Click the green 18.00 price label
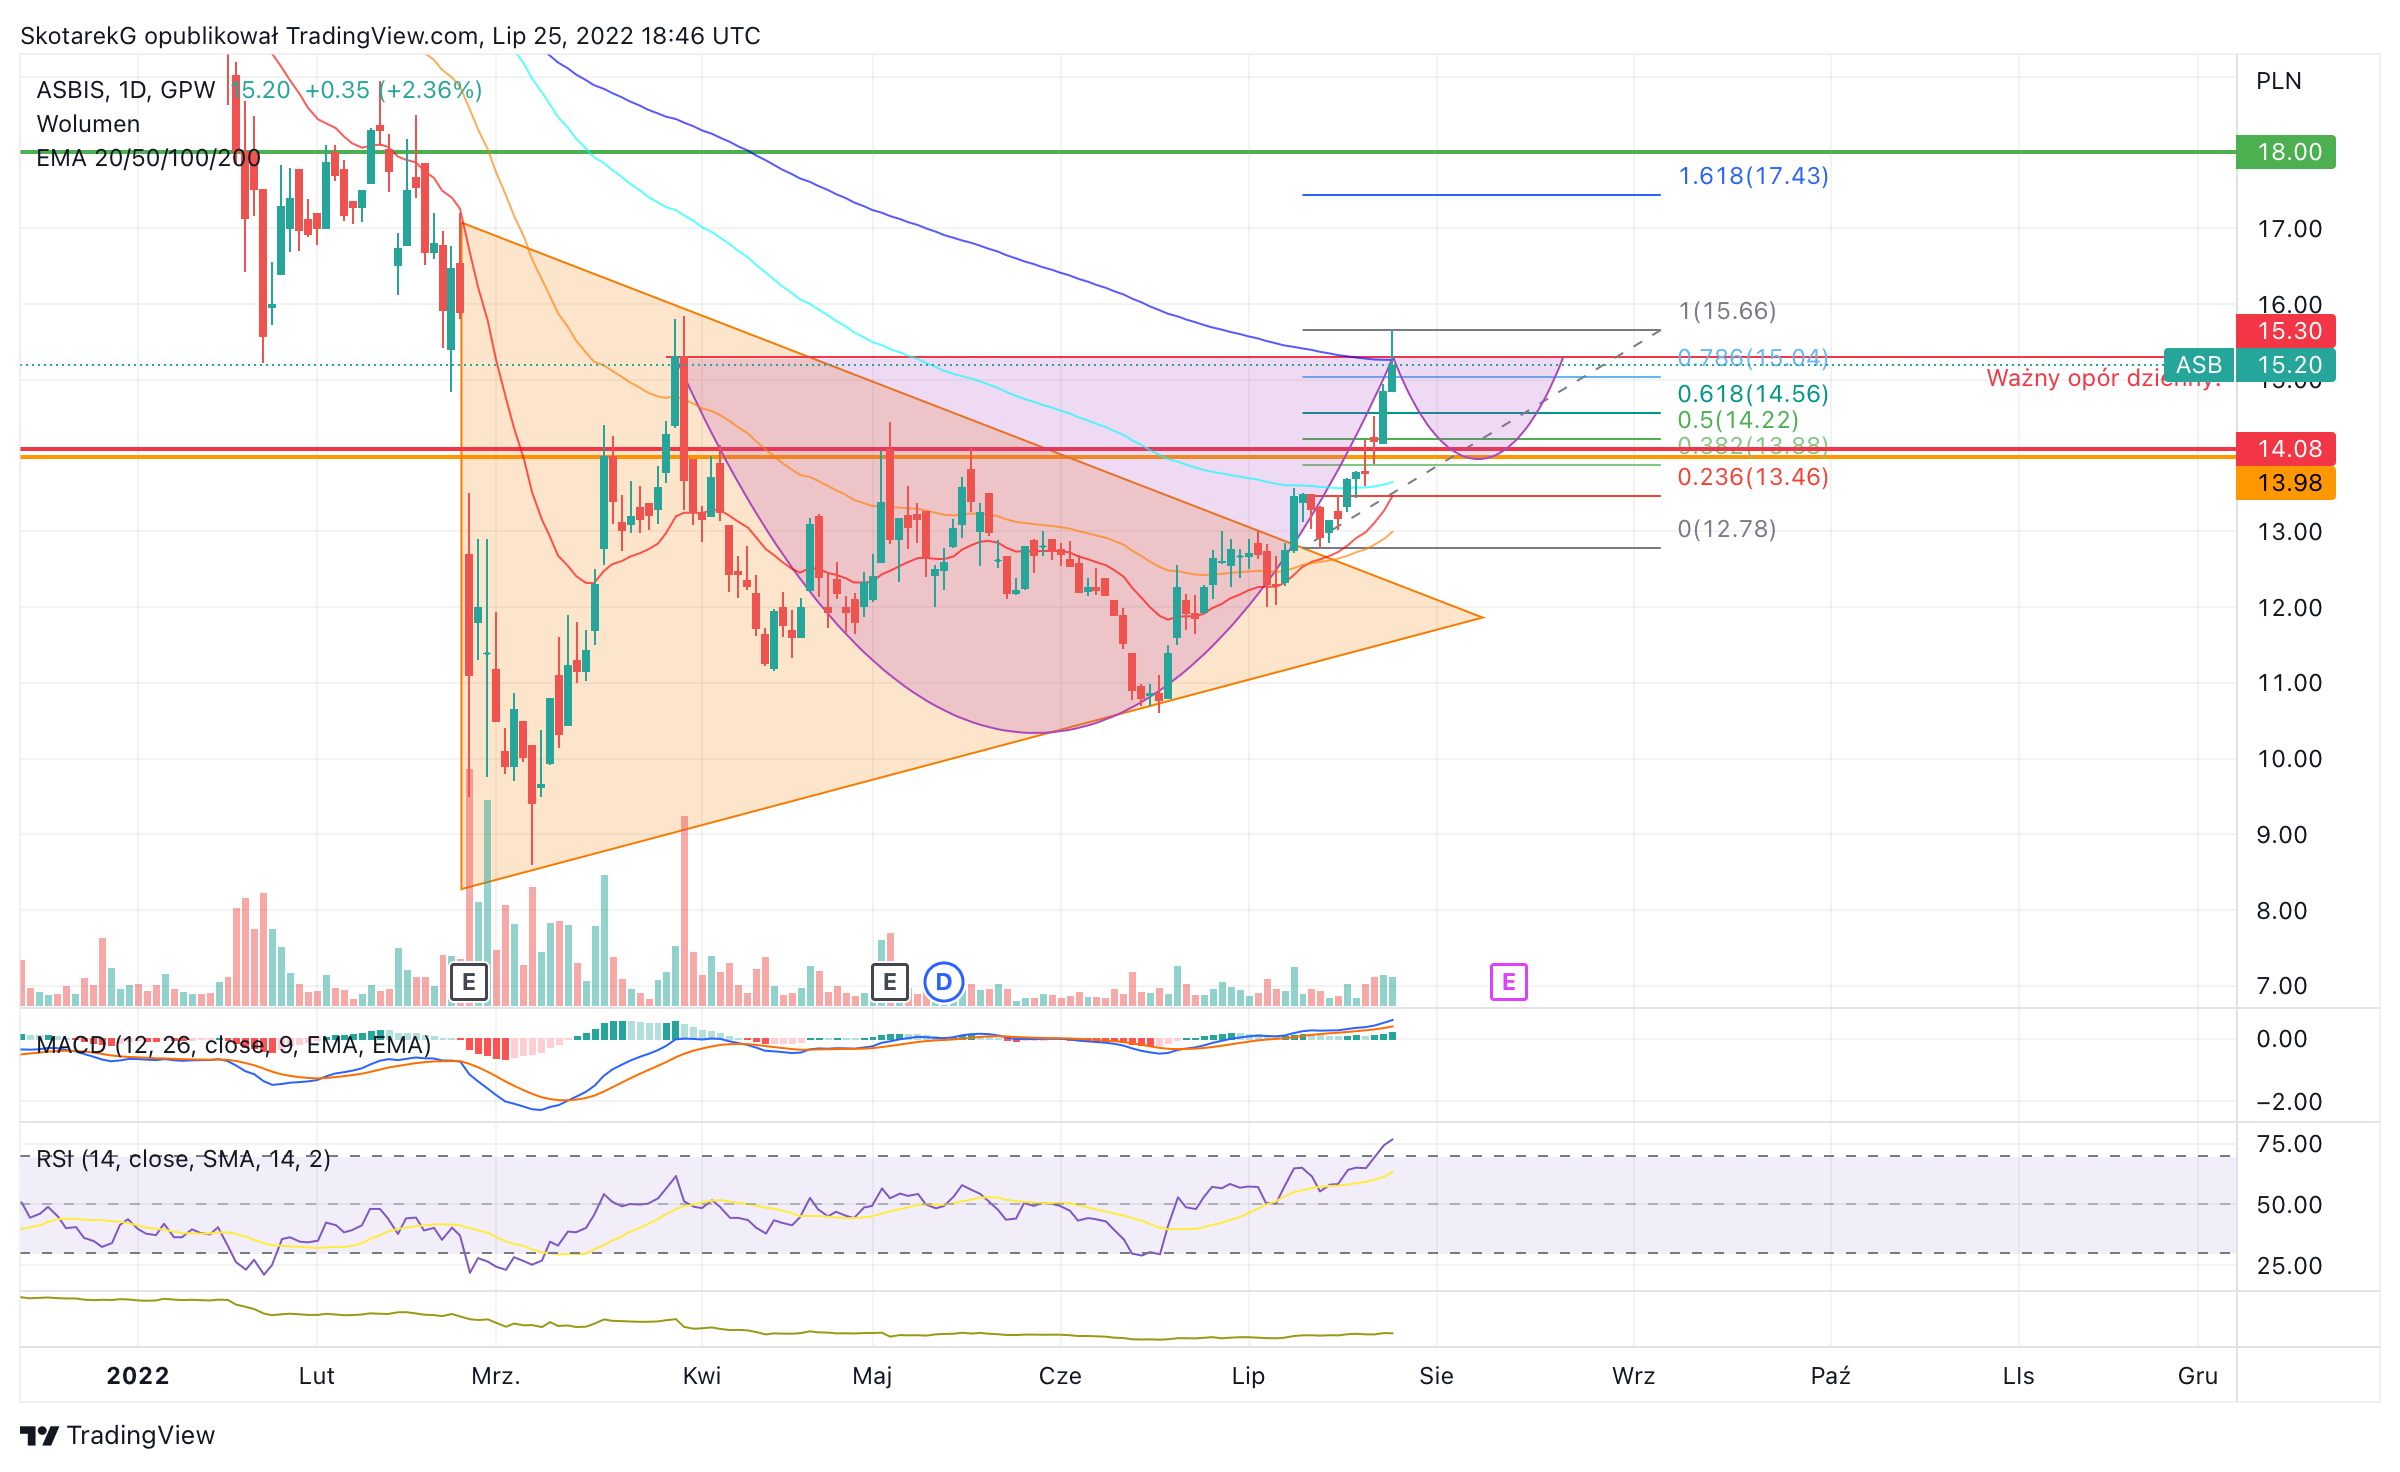 [x=2286, y=152]
